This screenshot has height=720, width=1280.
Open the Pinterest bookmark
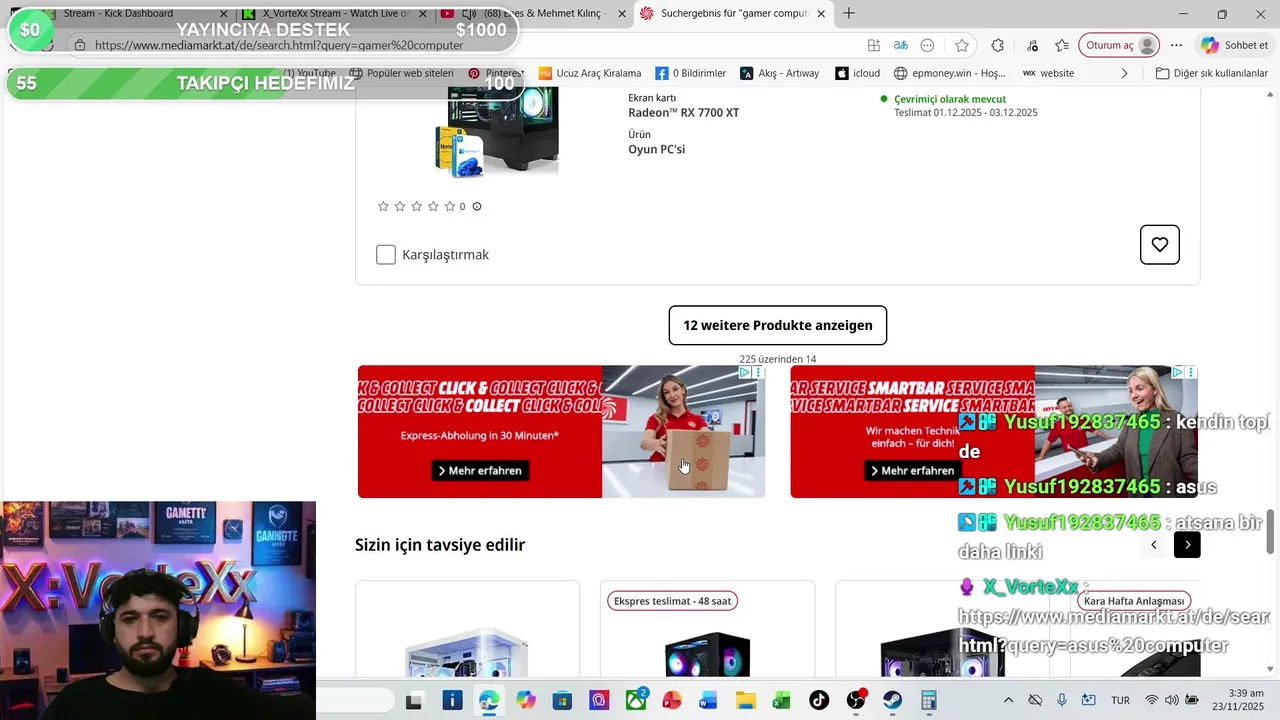[496, 73]
